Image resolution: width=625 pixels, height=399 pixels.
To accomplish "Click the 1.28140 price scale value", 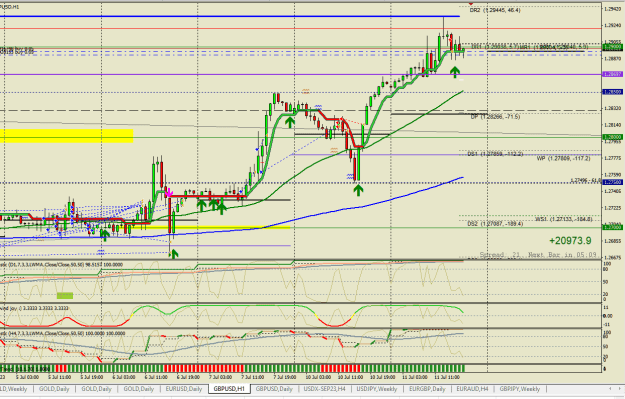I will 612,125.
